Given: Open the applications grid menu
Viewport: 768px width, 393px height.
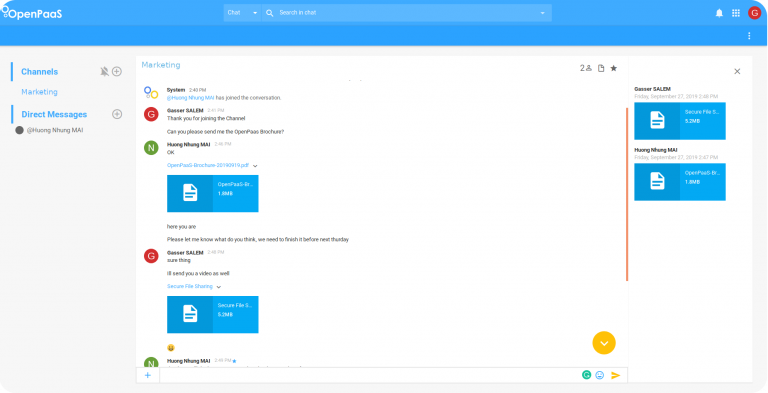Looking at the screenshot, I should pos(736,13).
